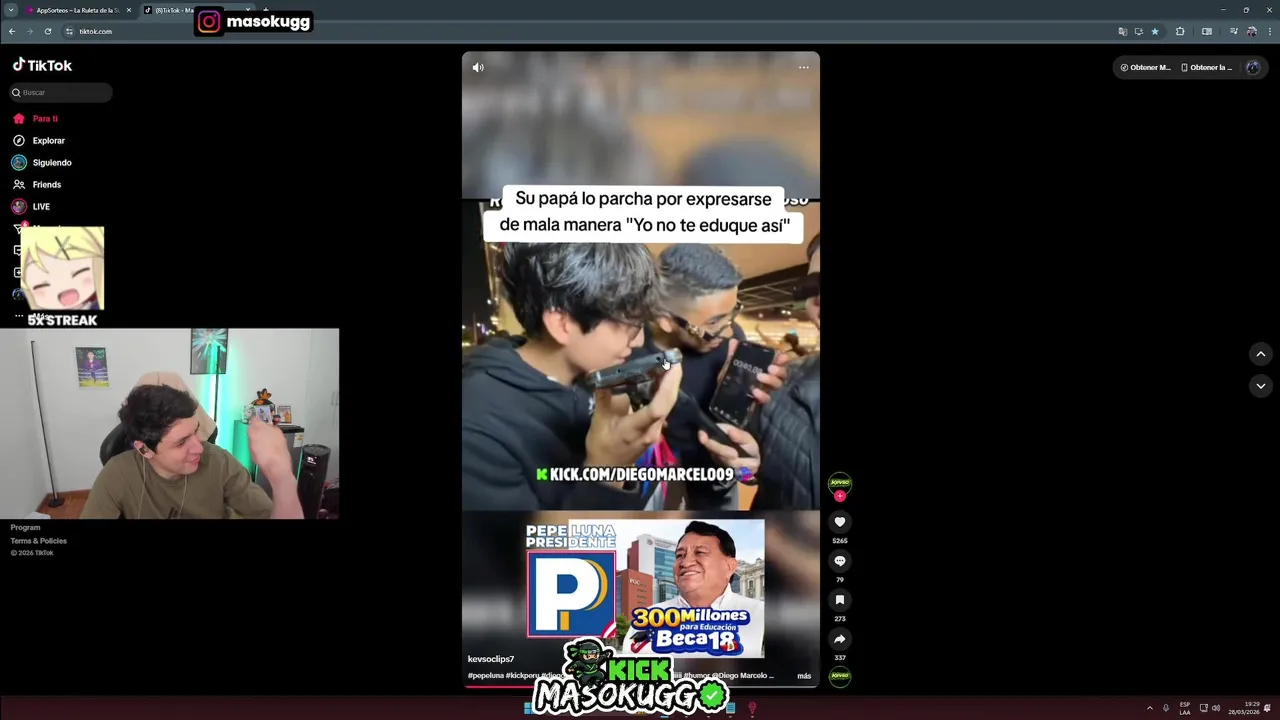Screen dimensions: 1280x720
Task: Open the comments bubble icon
Action: point(840,561)
